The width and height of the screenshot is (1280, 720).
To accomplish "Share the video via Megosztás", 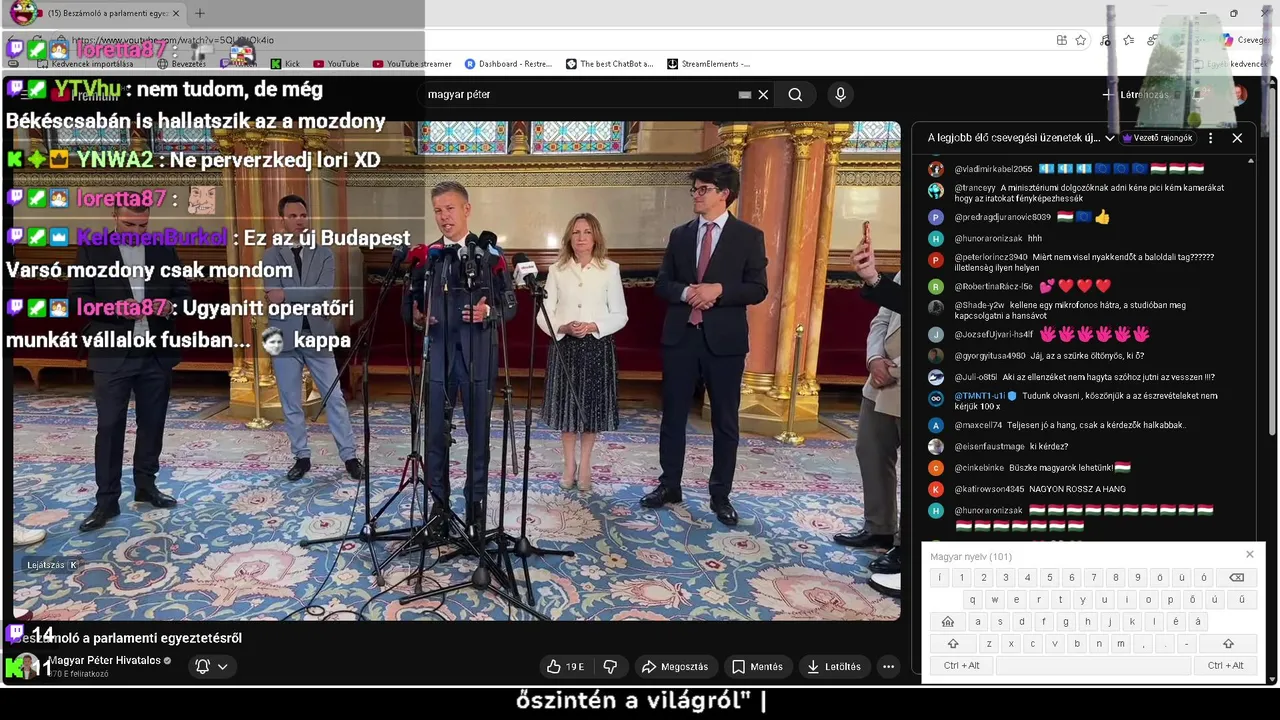I will tap(675, 666).
